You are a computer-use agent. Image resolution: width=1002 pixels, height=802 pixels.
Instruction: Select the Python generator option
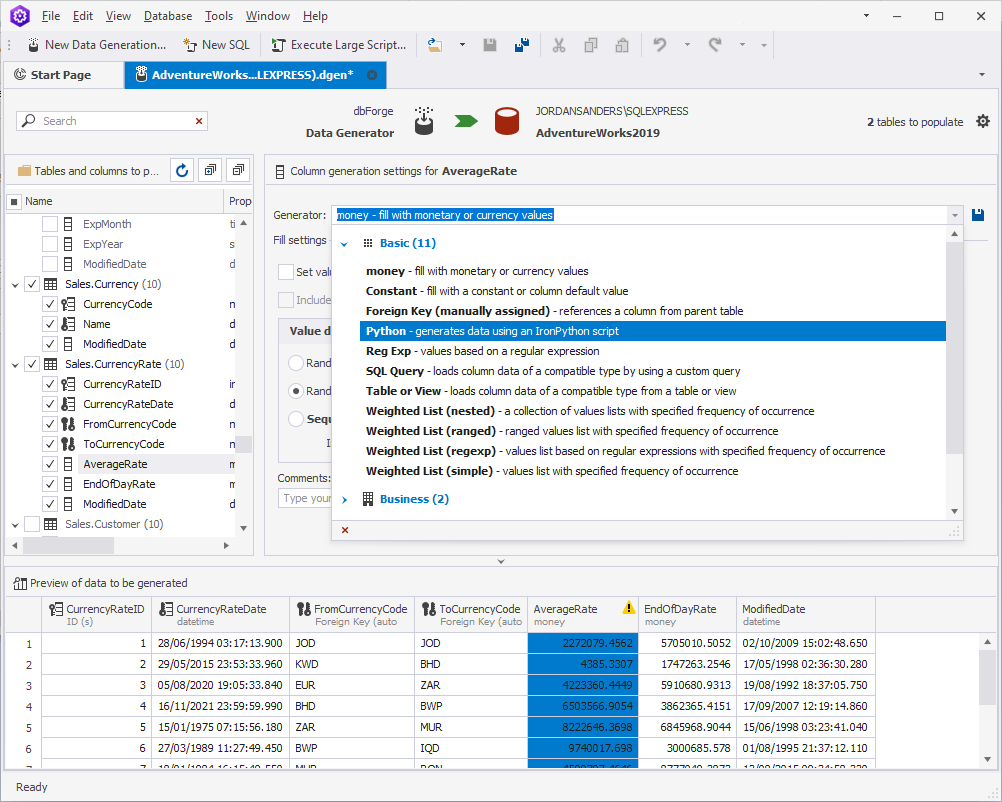click(x=652, y=331)
